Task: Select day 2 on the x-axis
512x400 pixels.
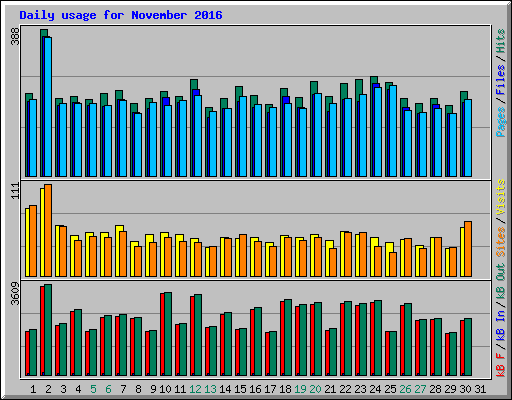Action: pos(48,389)
